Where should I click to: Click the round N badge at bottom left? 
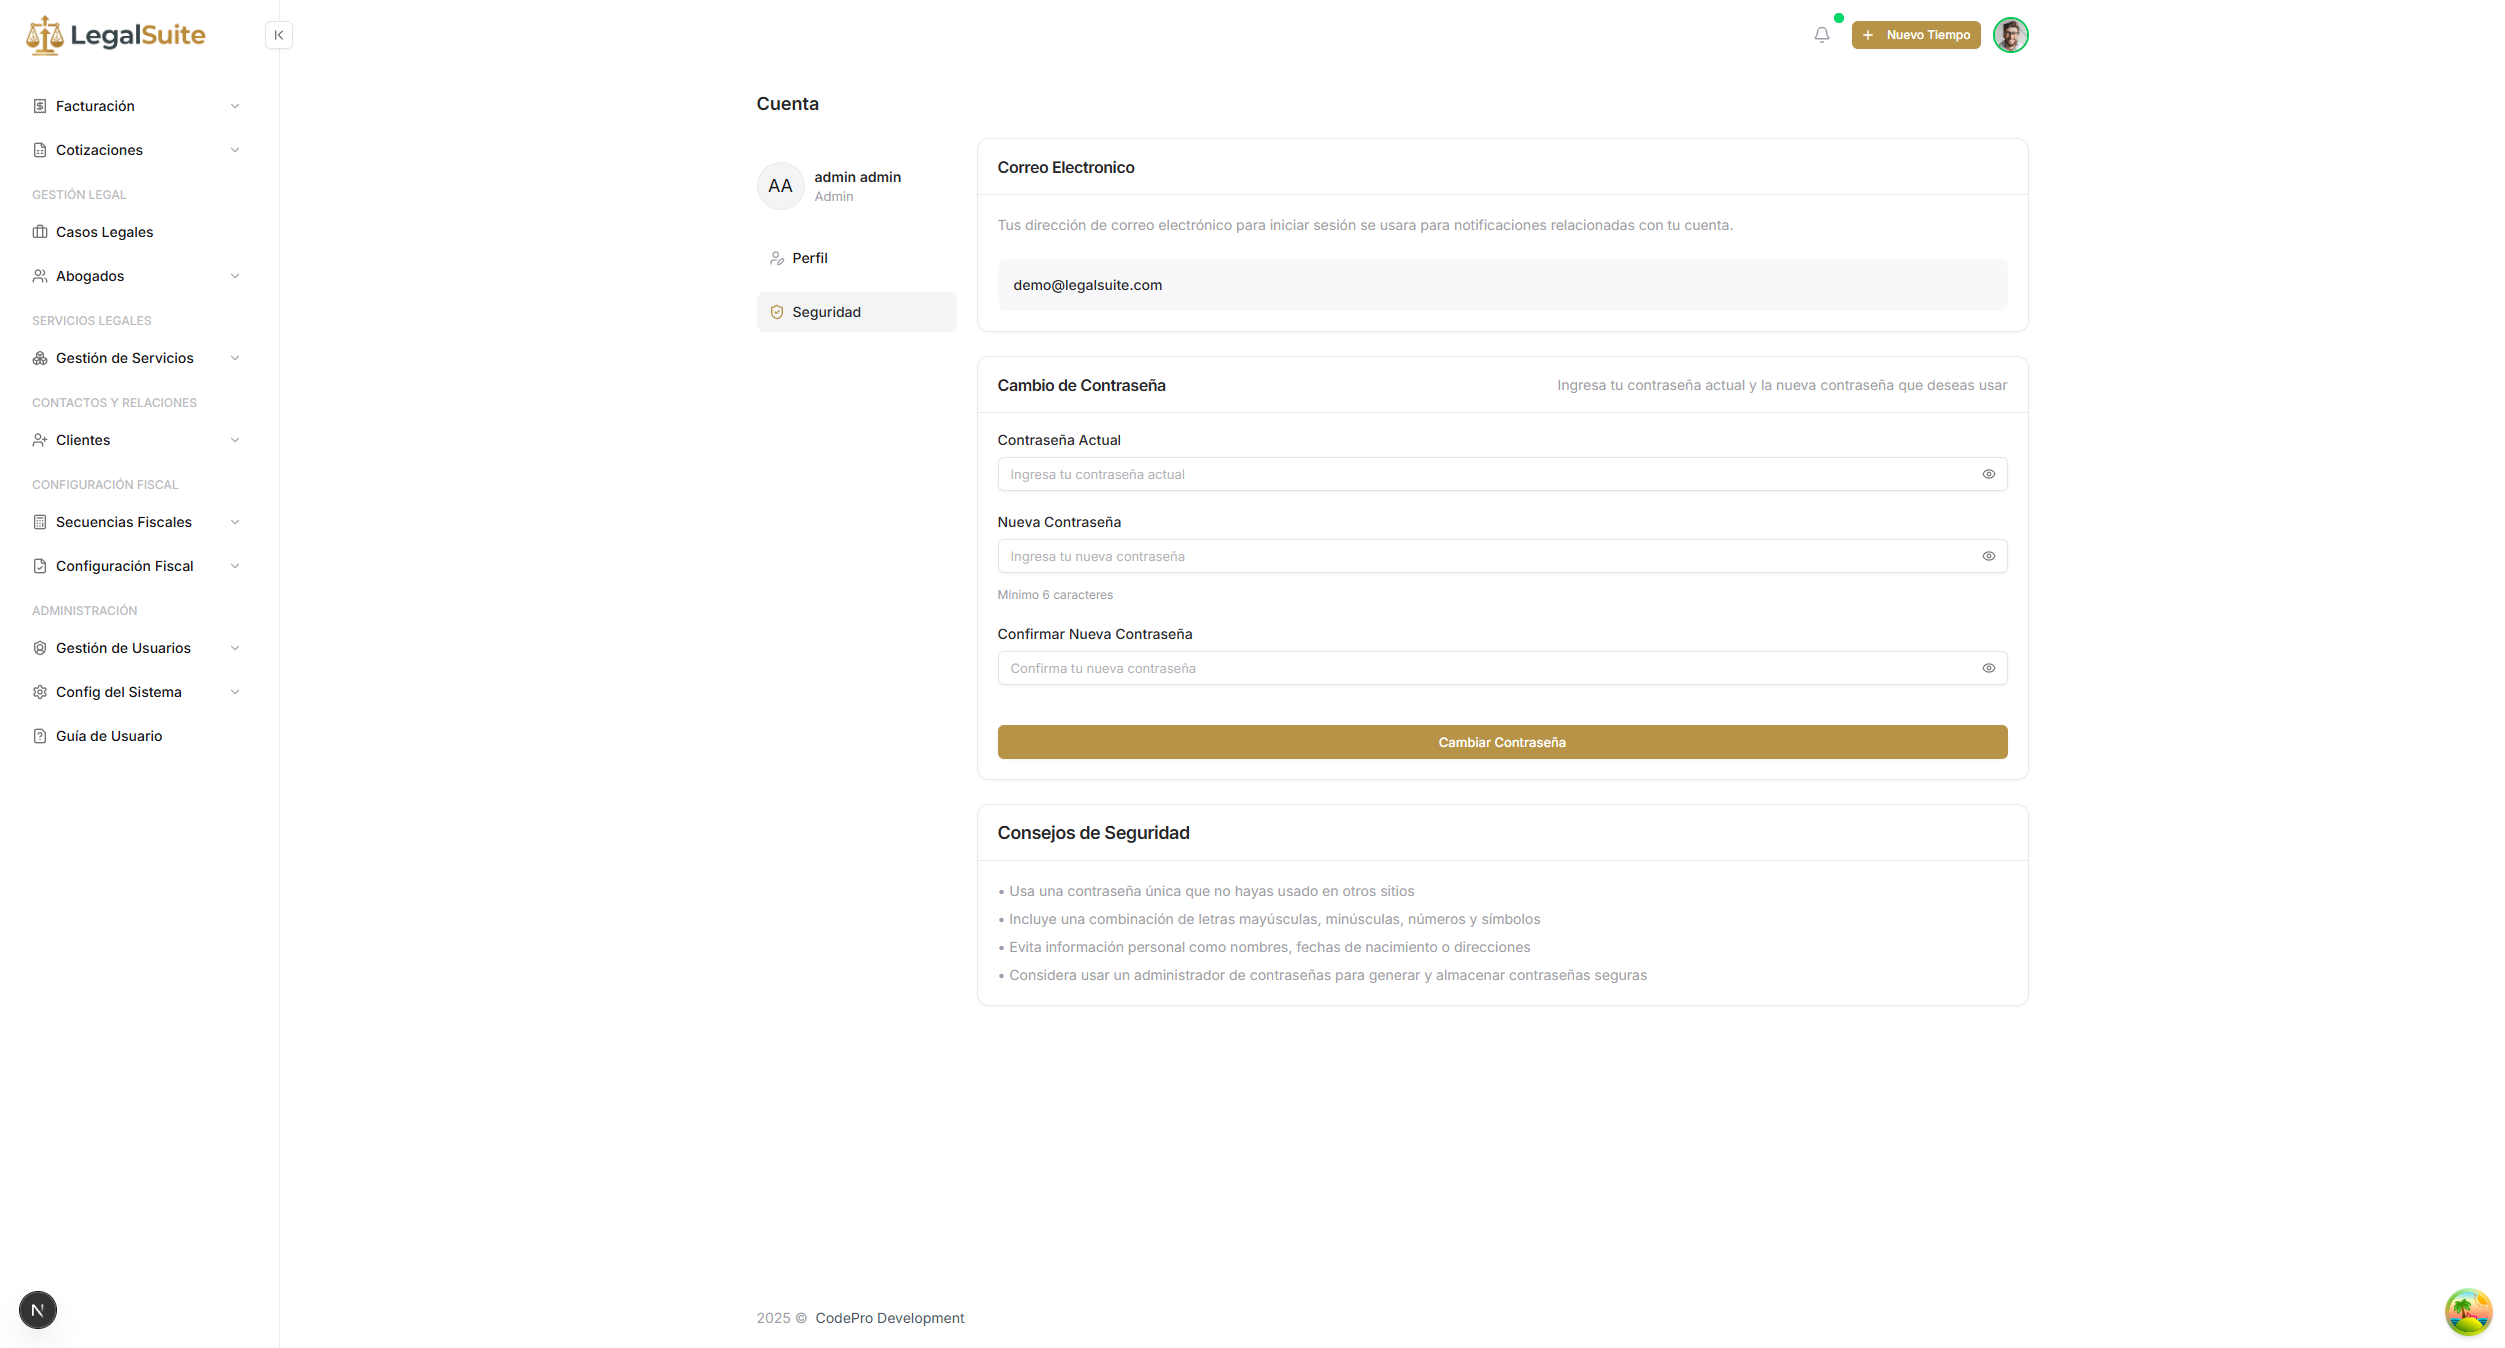coord(38,1310)
